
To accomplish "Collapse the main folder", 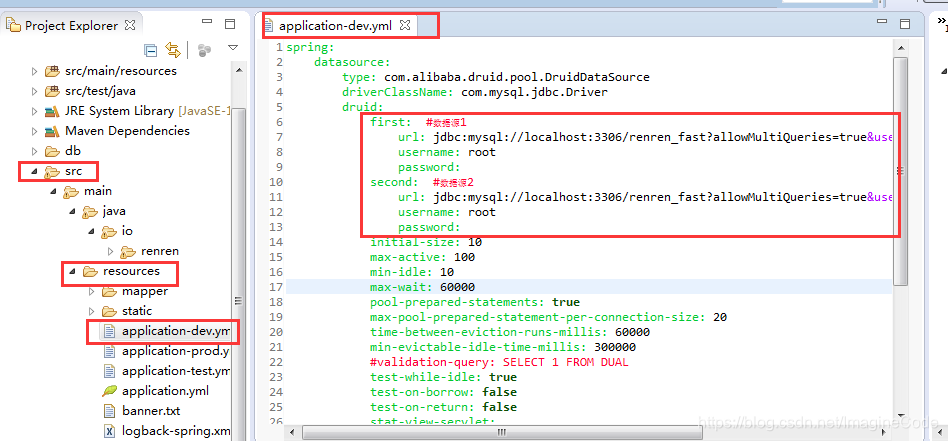I will 54,192.
